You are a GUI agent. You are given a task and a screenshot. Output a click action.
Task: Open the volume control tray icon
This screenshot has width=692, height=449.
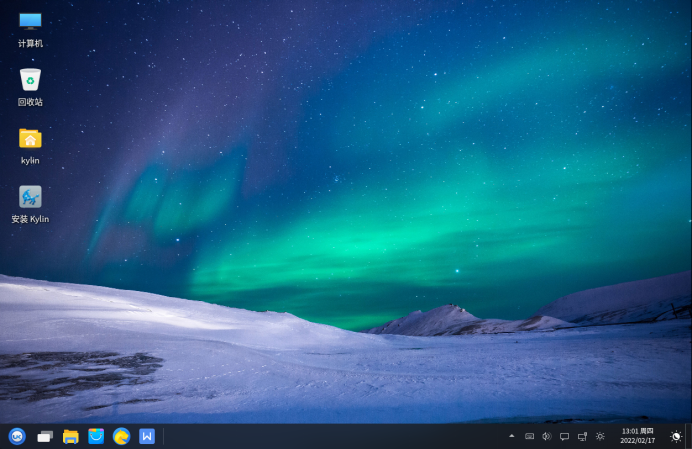(x=547, y=437)
